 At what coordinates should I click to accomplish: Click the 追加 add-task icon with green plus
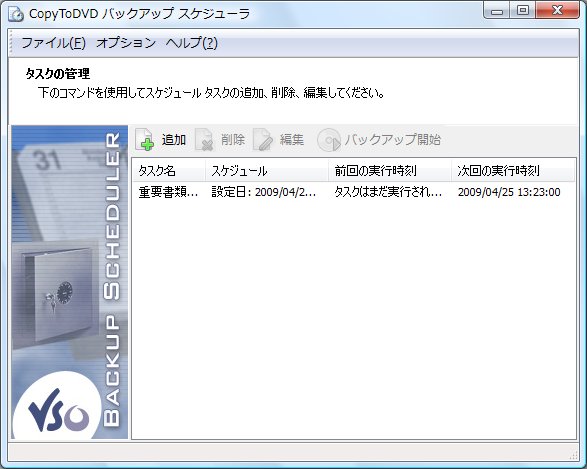(145, 140)
